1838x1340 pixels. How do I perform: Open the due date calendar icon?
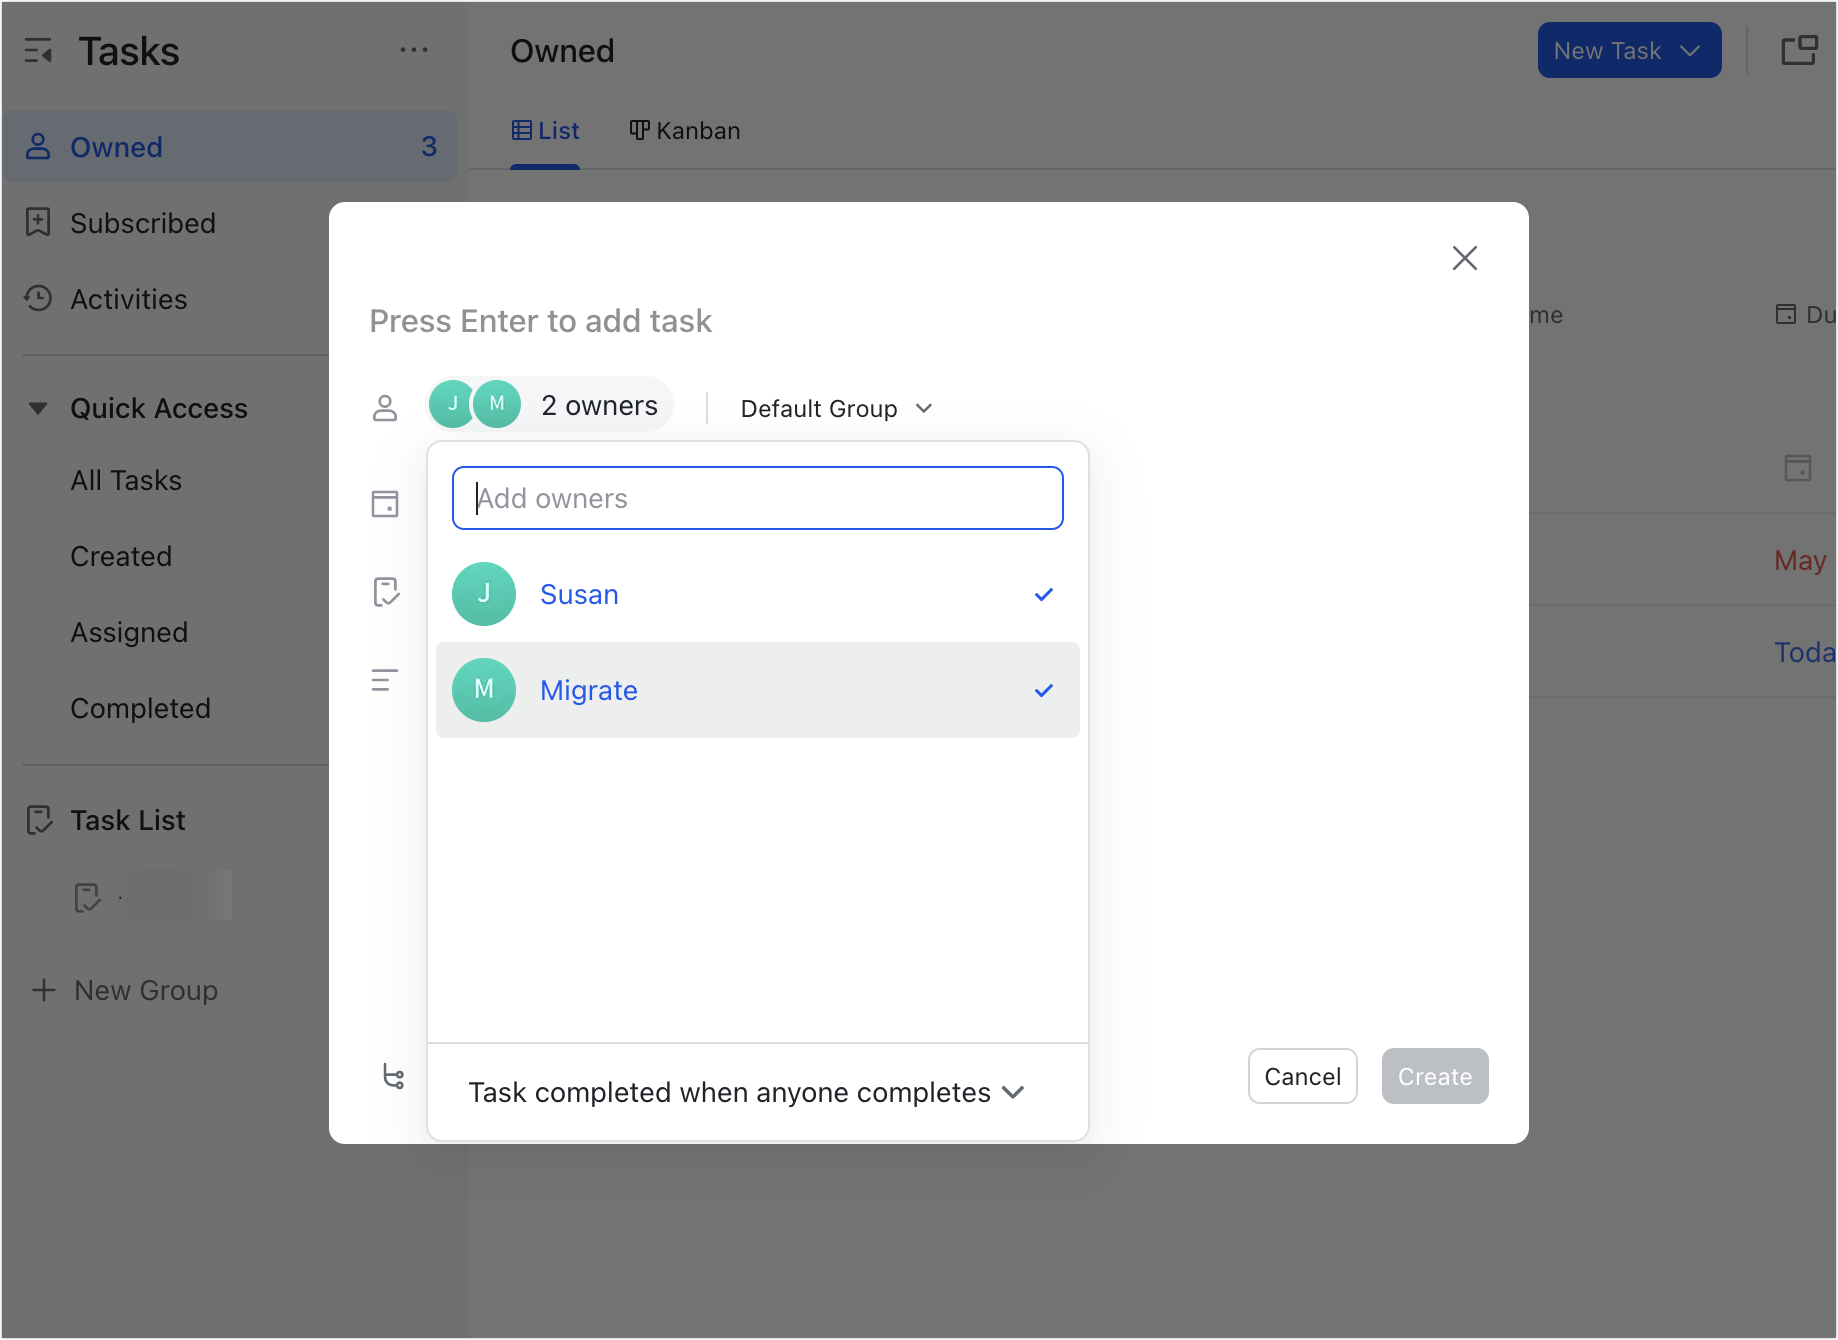point(385,505)
